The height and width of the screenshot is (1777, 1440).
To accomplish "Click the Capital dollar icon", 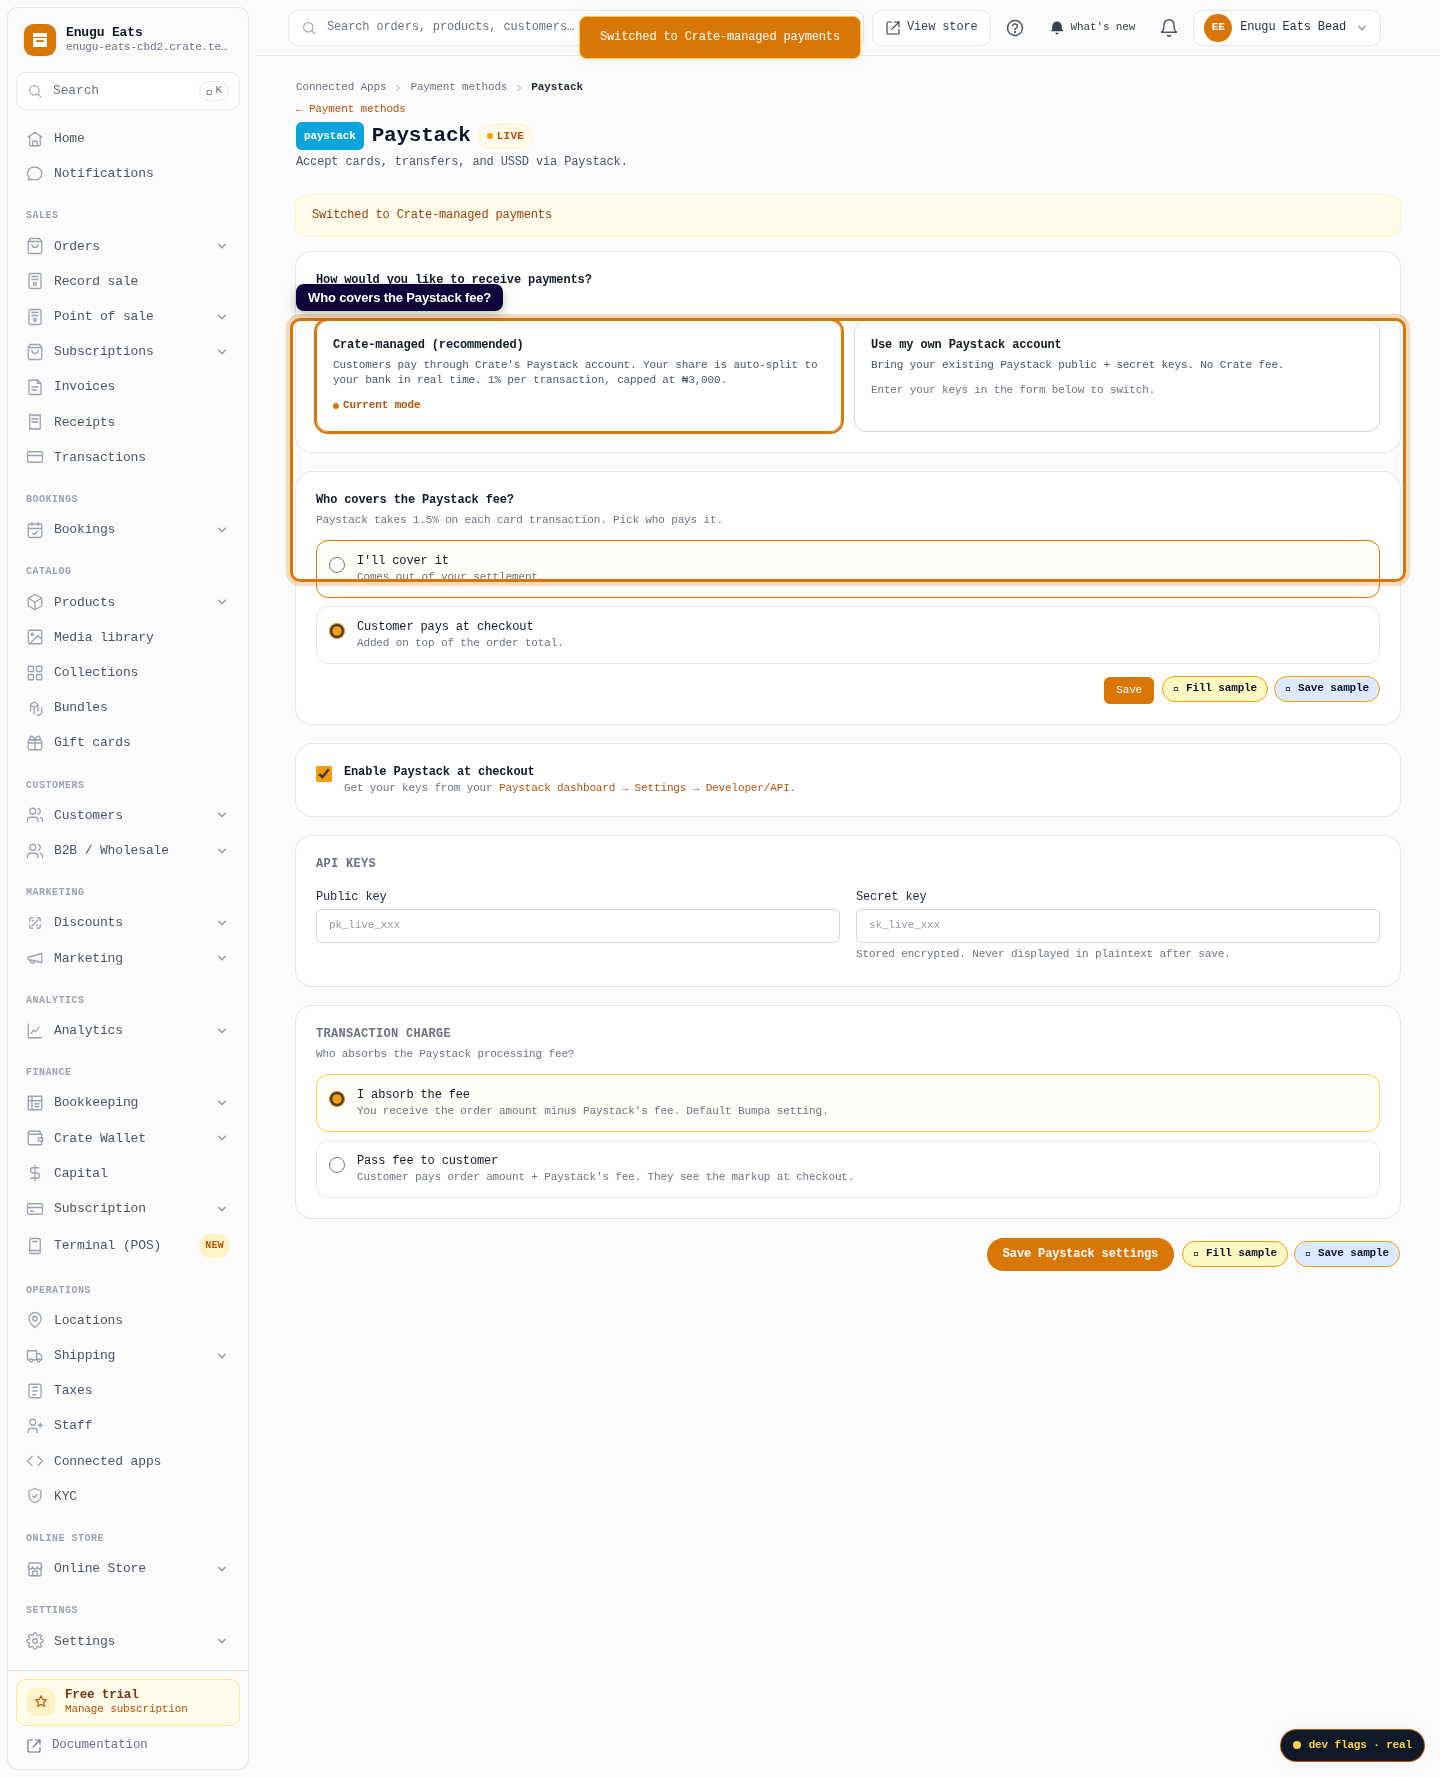I will pos(35,1173).
